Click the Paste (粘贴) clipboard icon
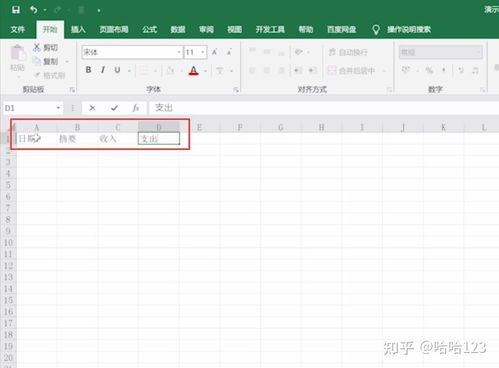 (17, 53)
